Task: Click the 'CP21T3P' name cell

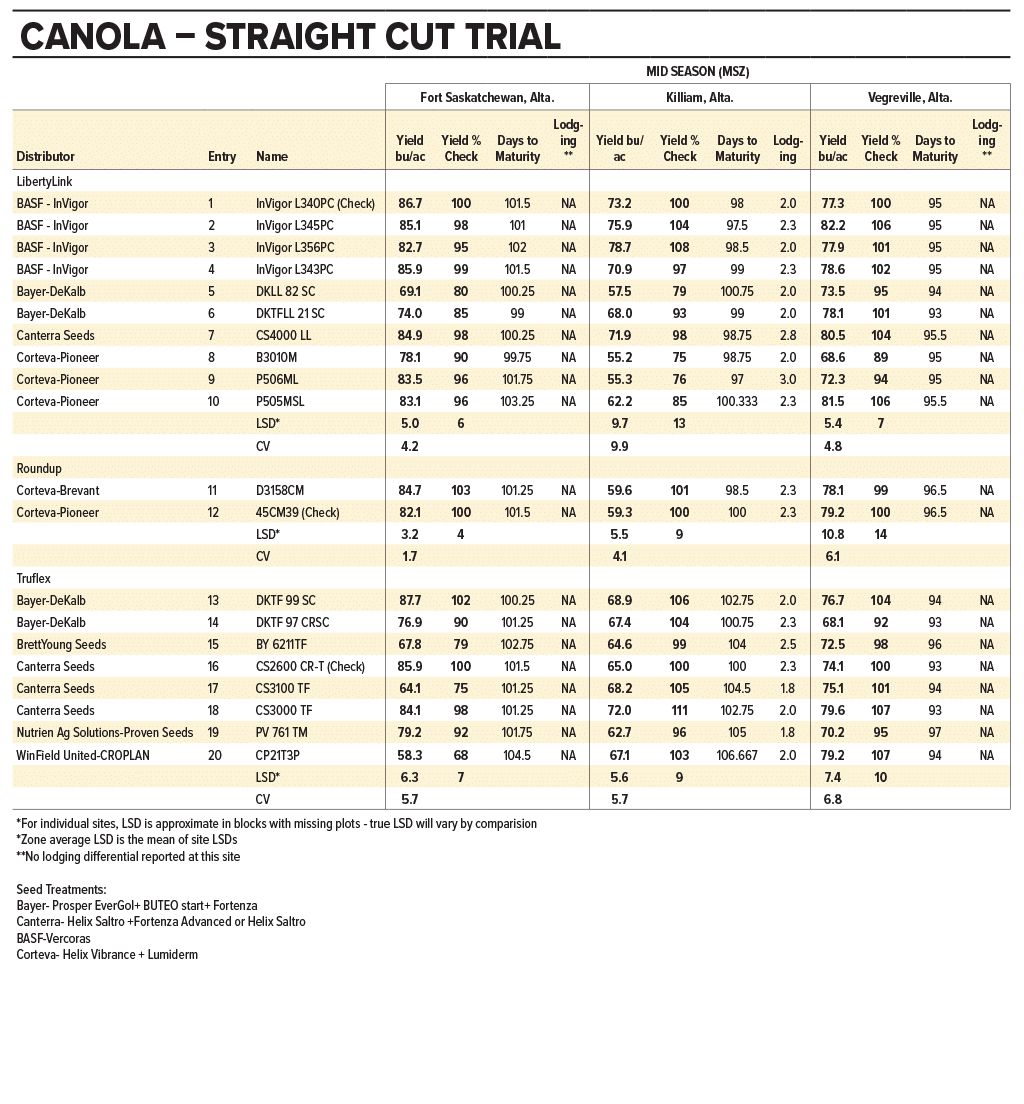Action: tap(277, 755)
